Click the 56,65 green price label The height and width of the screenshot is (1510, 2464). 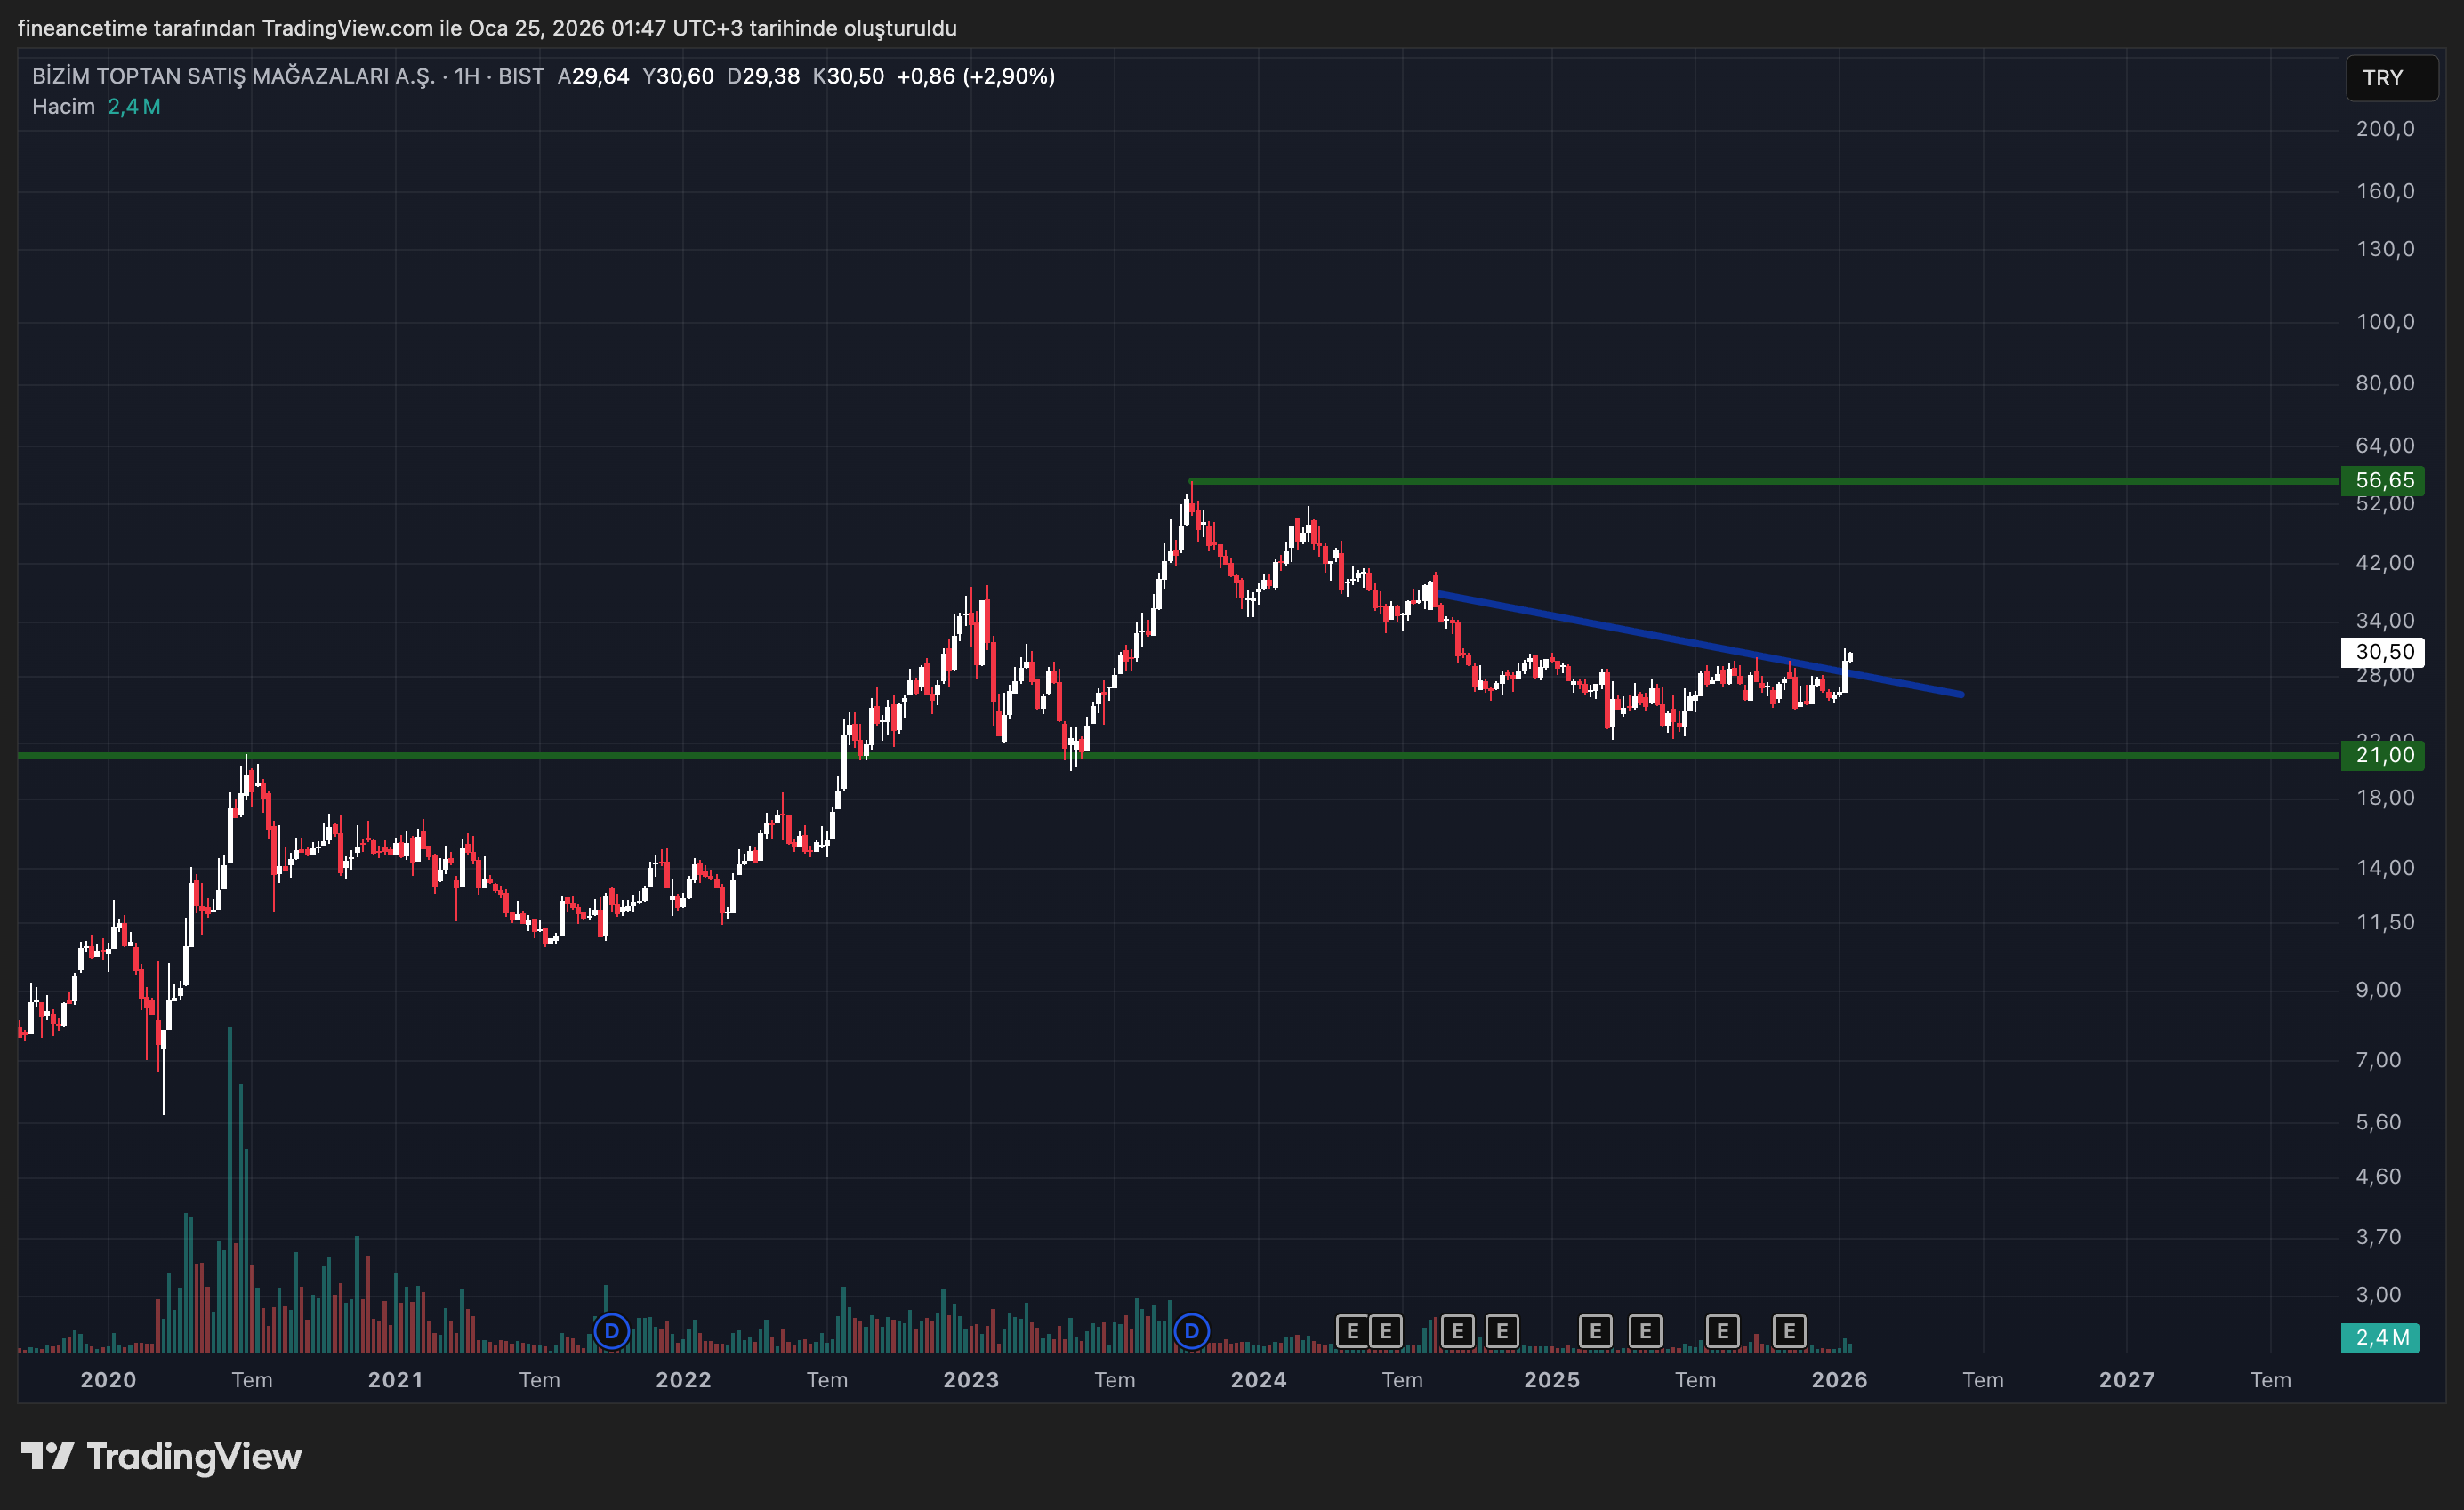(2383, 481)
